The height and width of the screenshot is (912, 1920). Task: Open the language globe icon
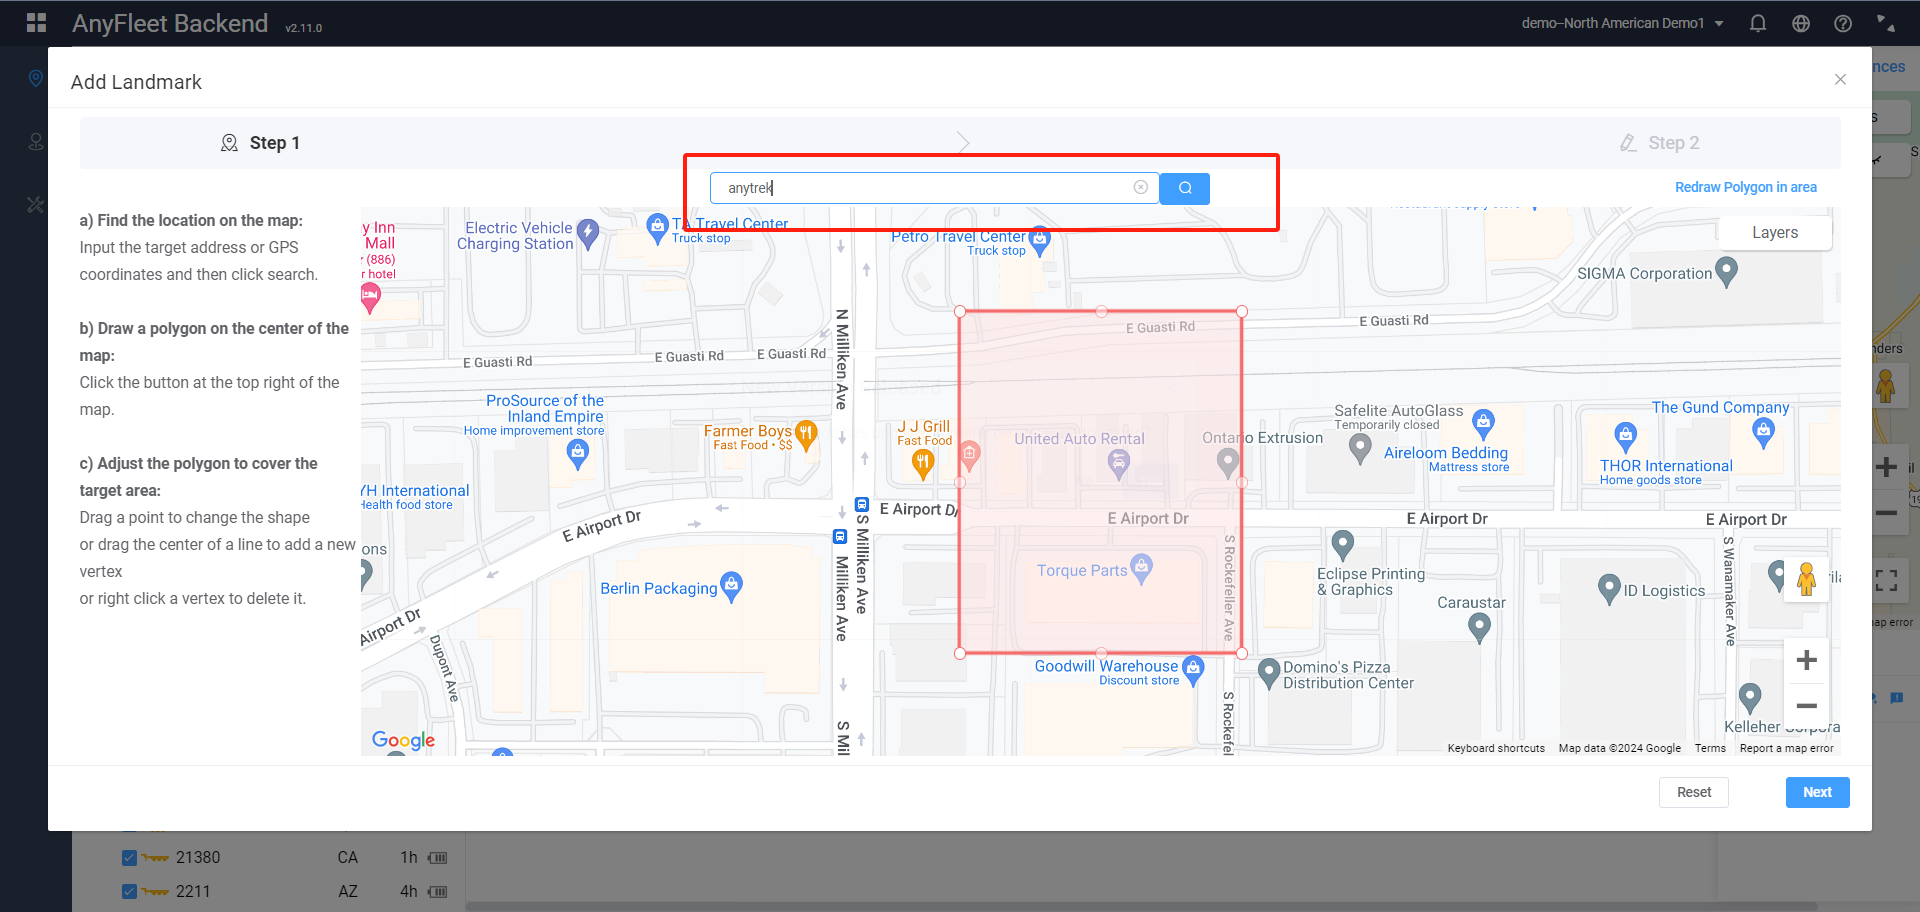(x=1801, y=23)
